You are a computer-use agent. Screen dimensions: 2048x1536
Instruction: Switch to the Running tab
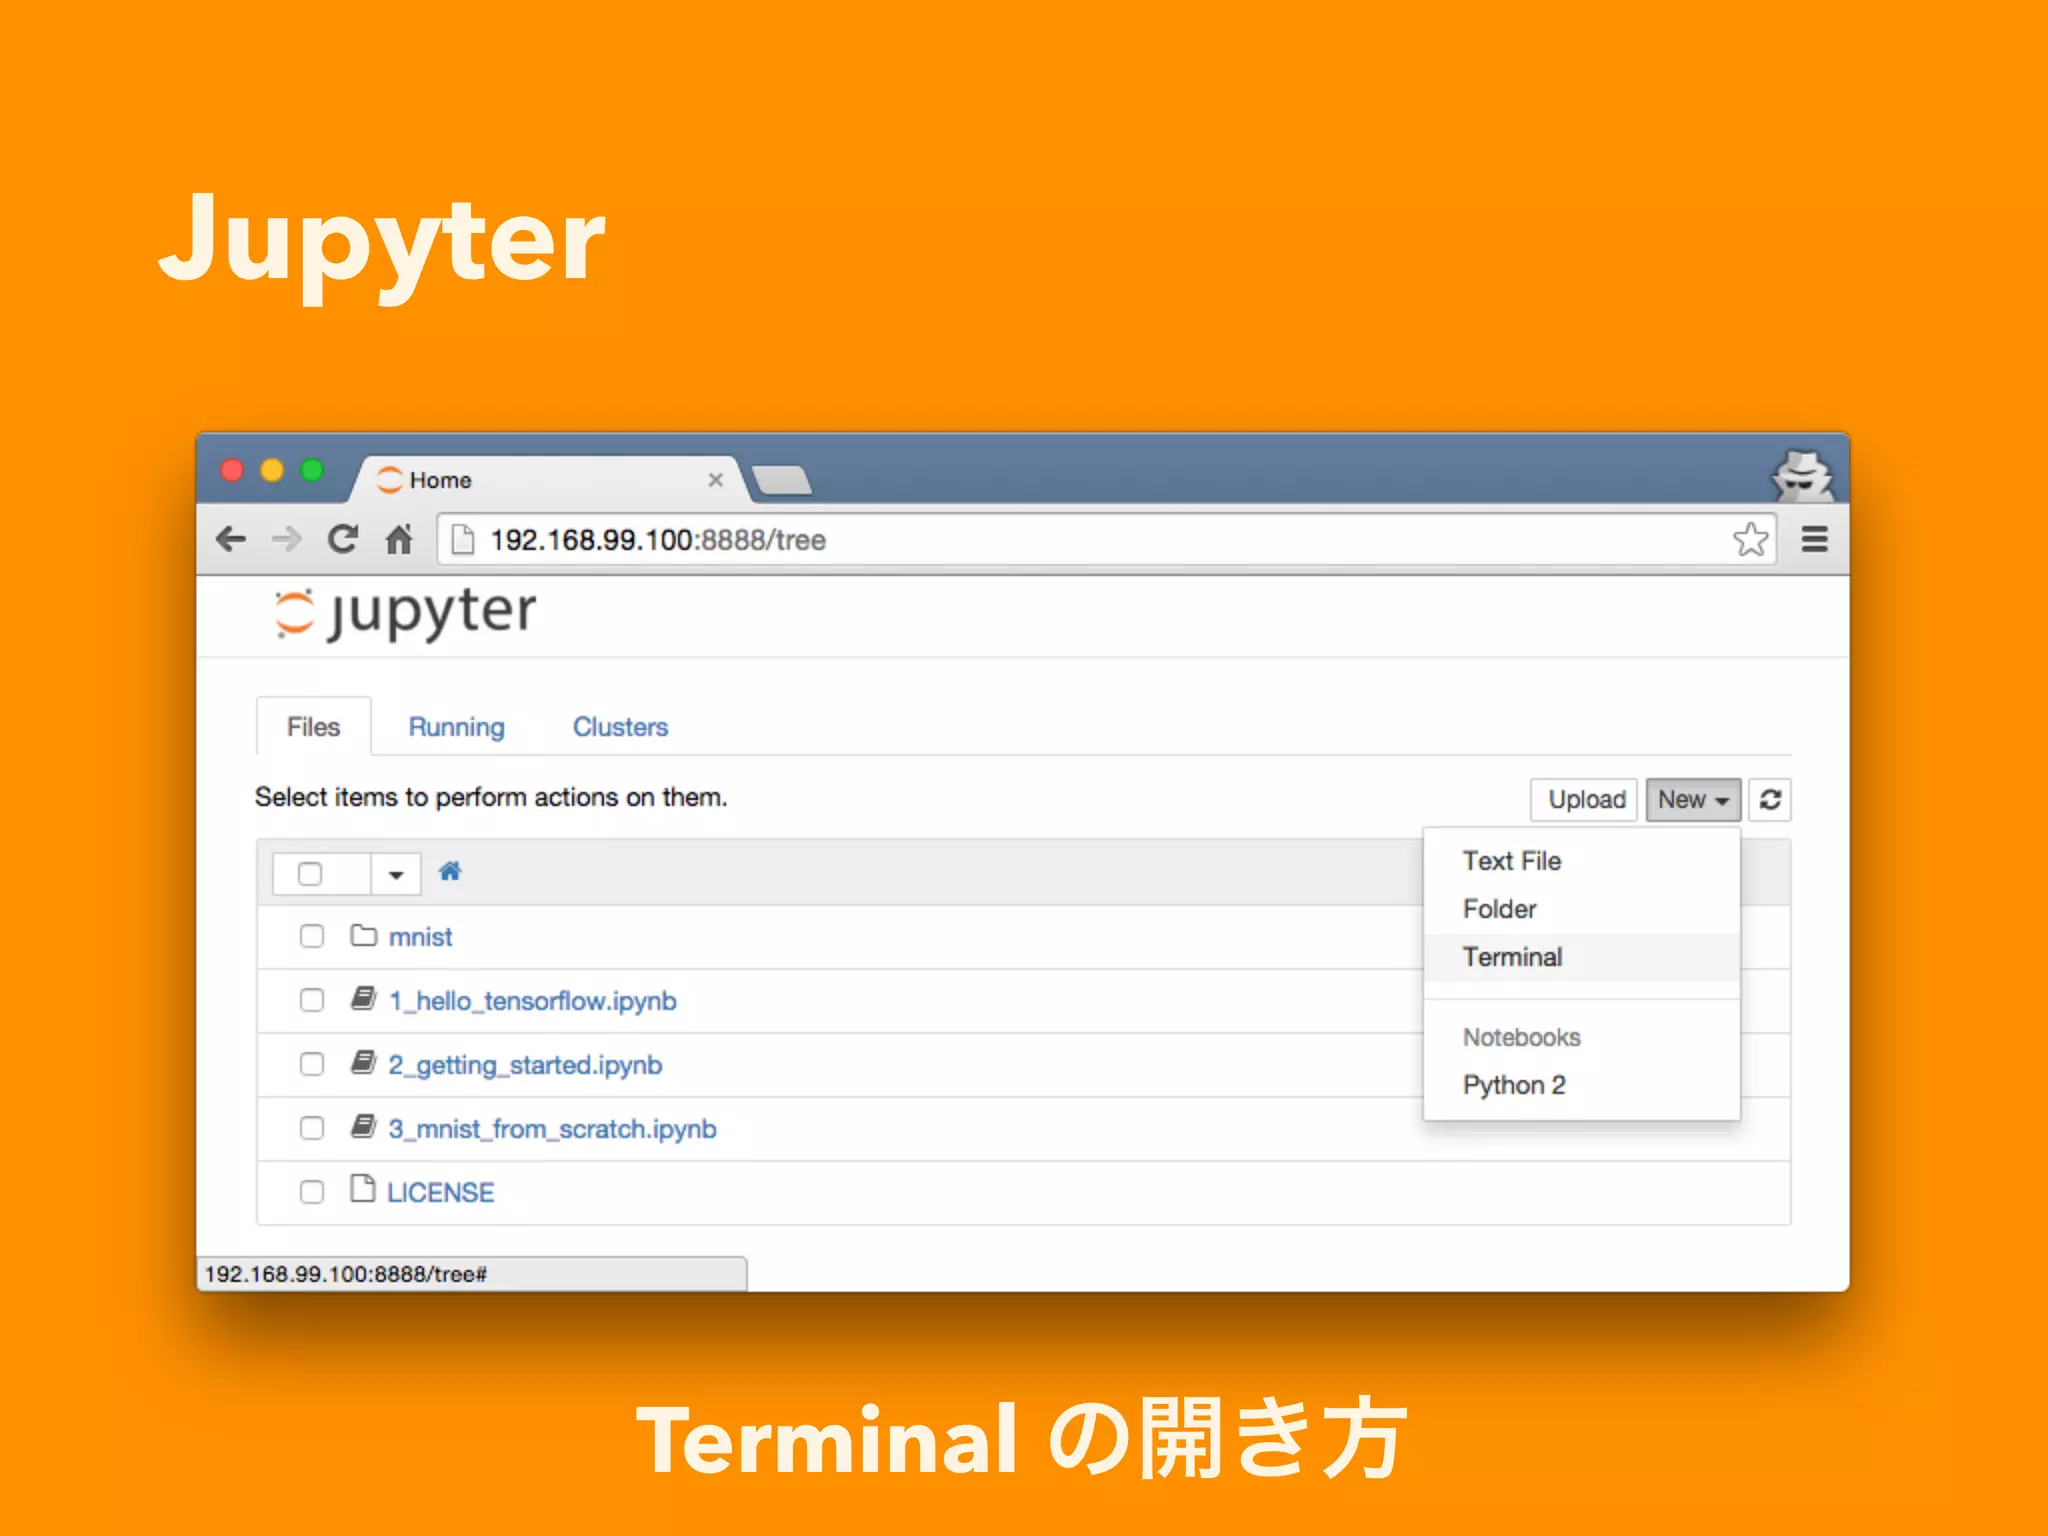point(456,727)
